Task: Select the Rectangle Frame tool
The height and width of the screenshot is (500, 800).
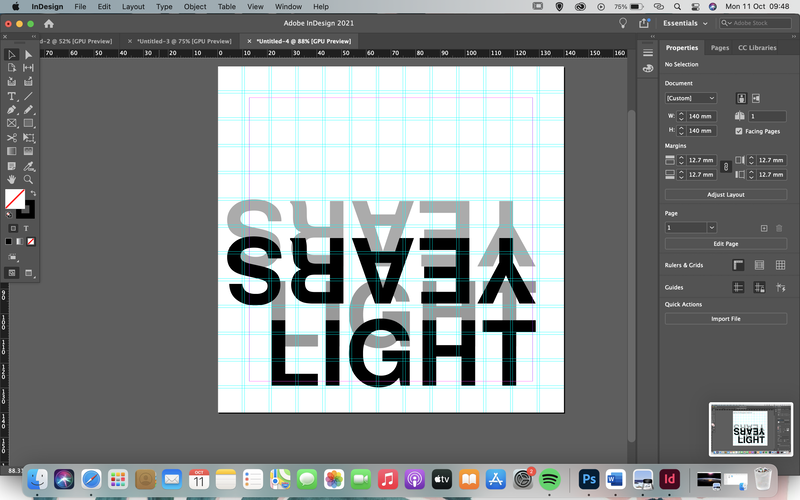Action: (11, 123)
